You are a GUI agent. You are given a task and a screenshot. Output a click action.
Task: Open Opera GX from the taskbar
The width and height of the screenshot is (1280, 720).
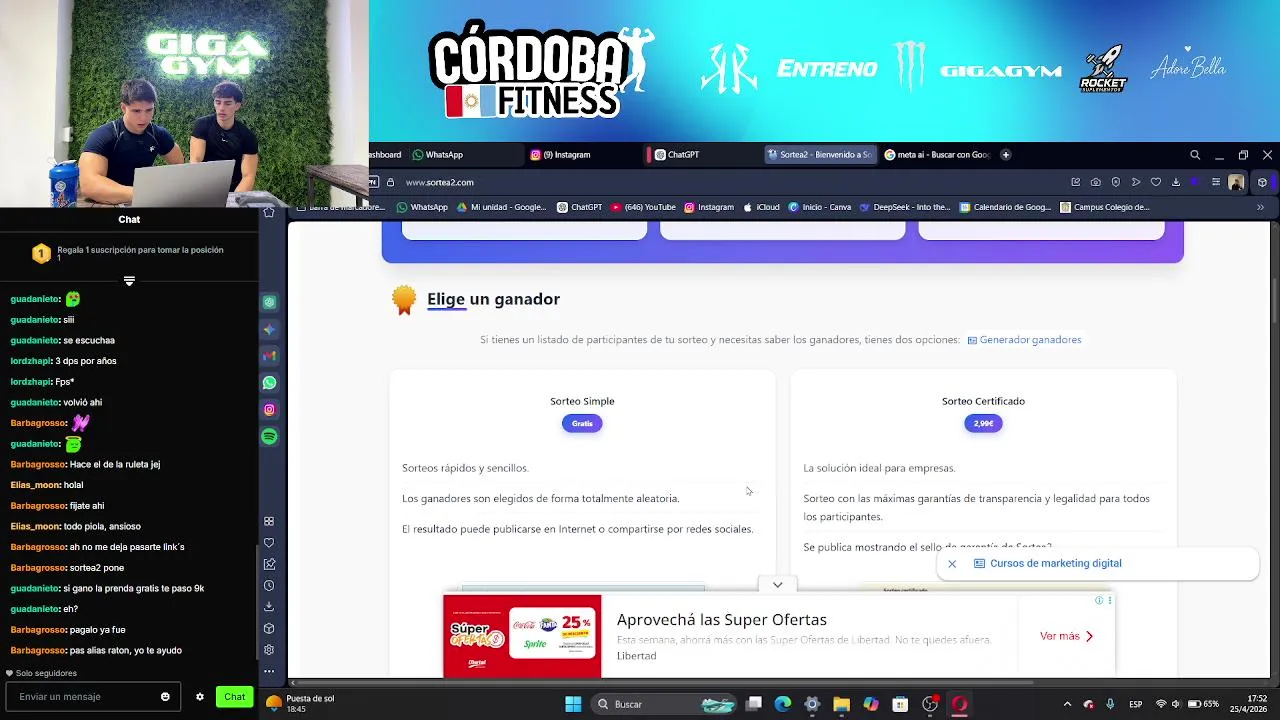[x=960, y=704]
